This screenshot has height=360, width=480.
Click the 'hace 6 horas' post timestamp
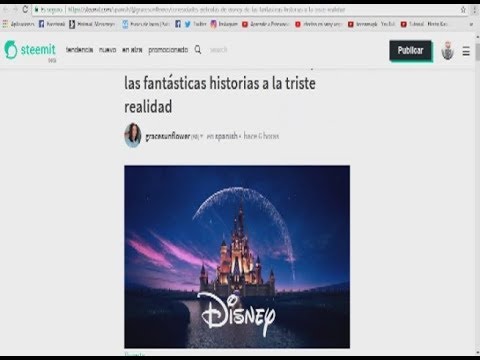pos(261,136)
